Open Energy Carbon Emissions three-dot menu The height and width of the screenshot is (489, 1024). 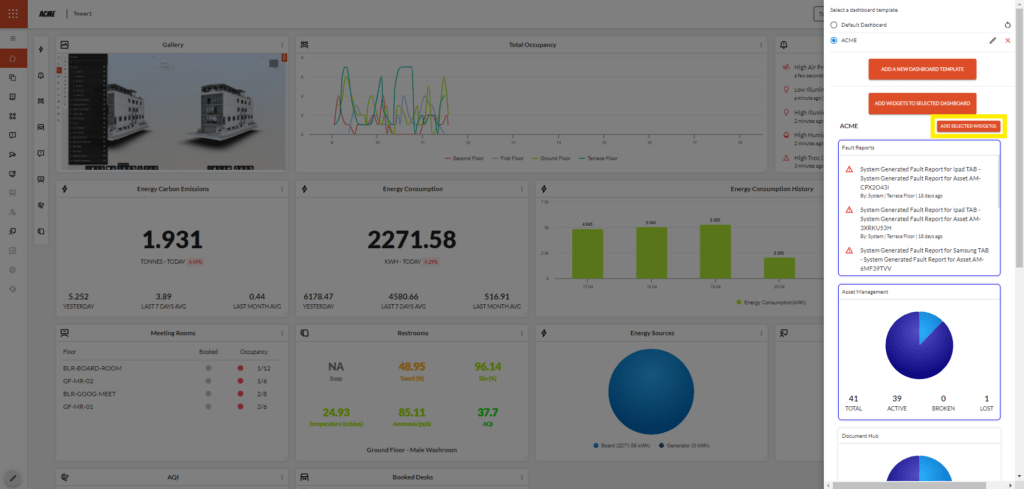click(284, 189)
